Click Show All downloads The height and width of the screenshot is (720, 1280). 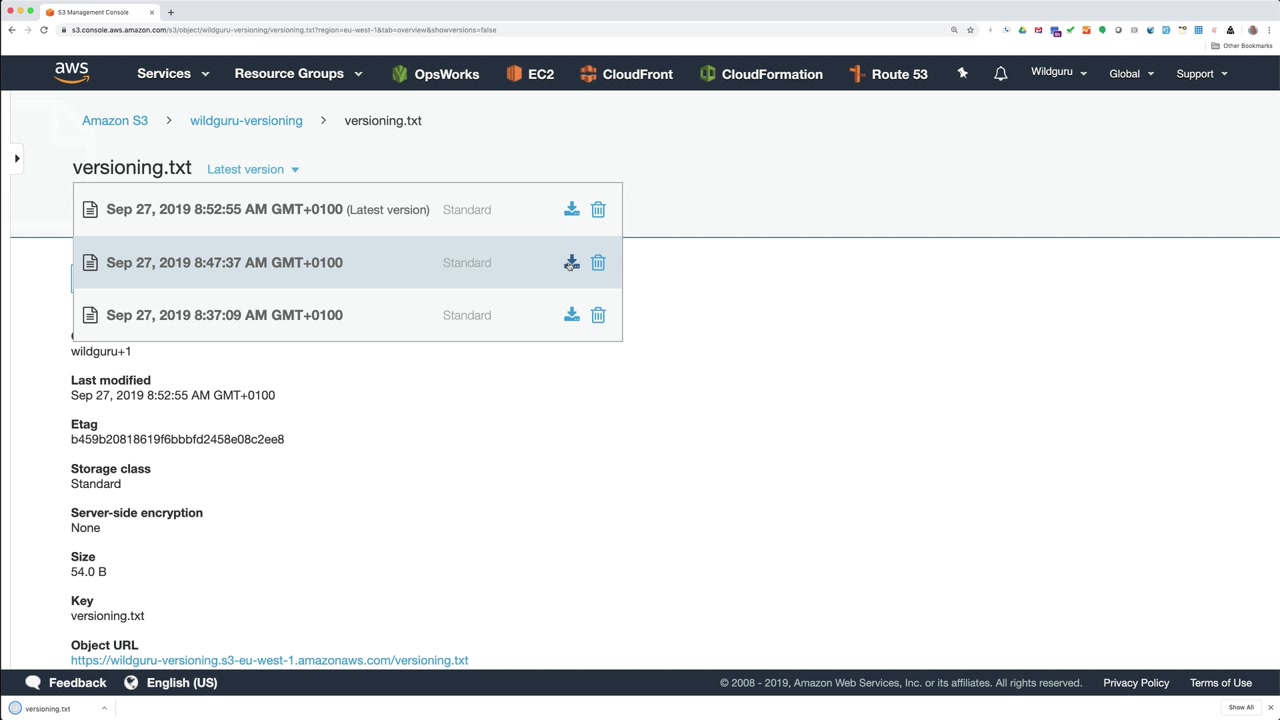(x=1241, y=708)
